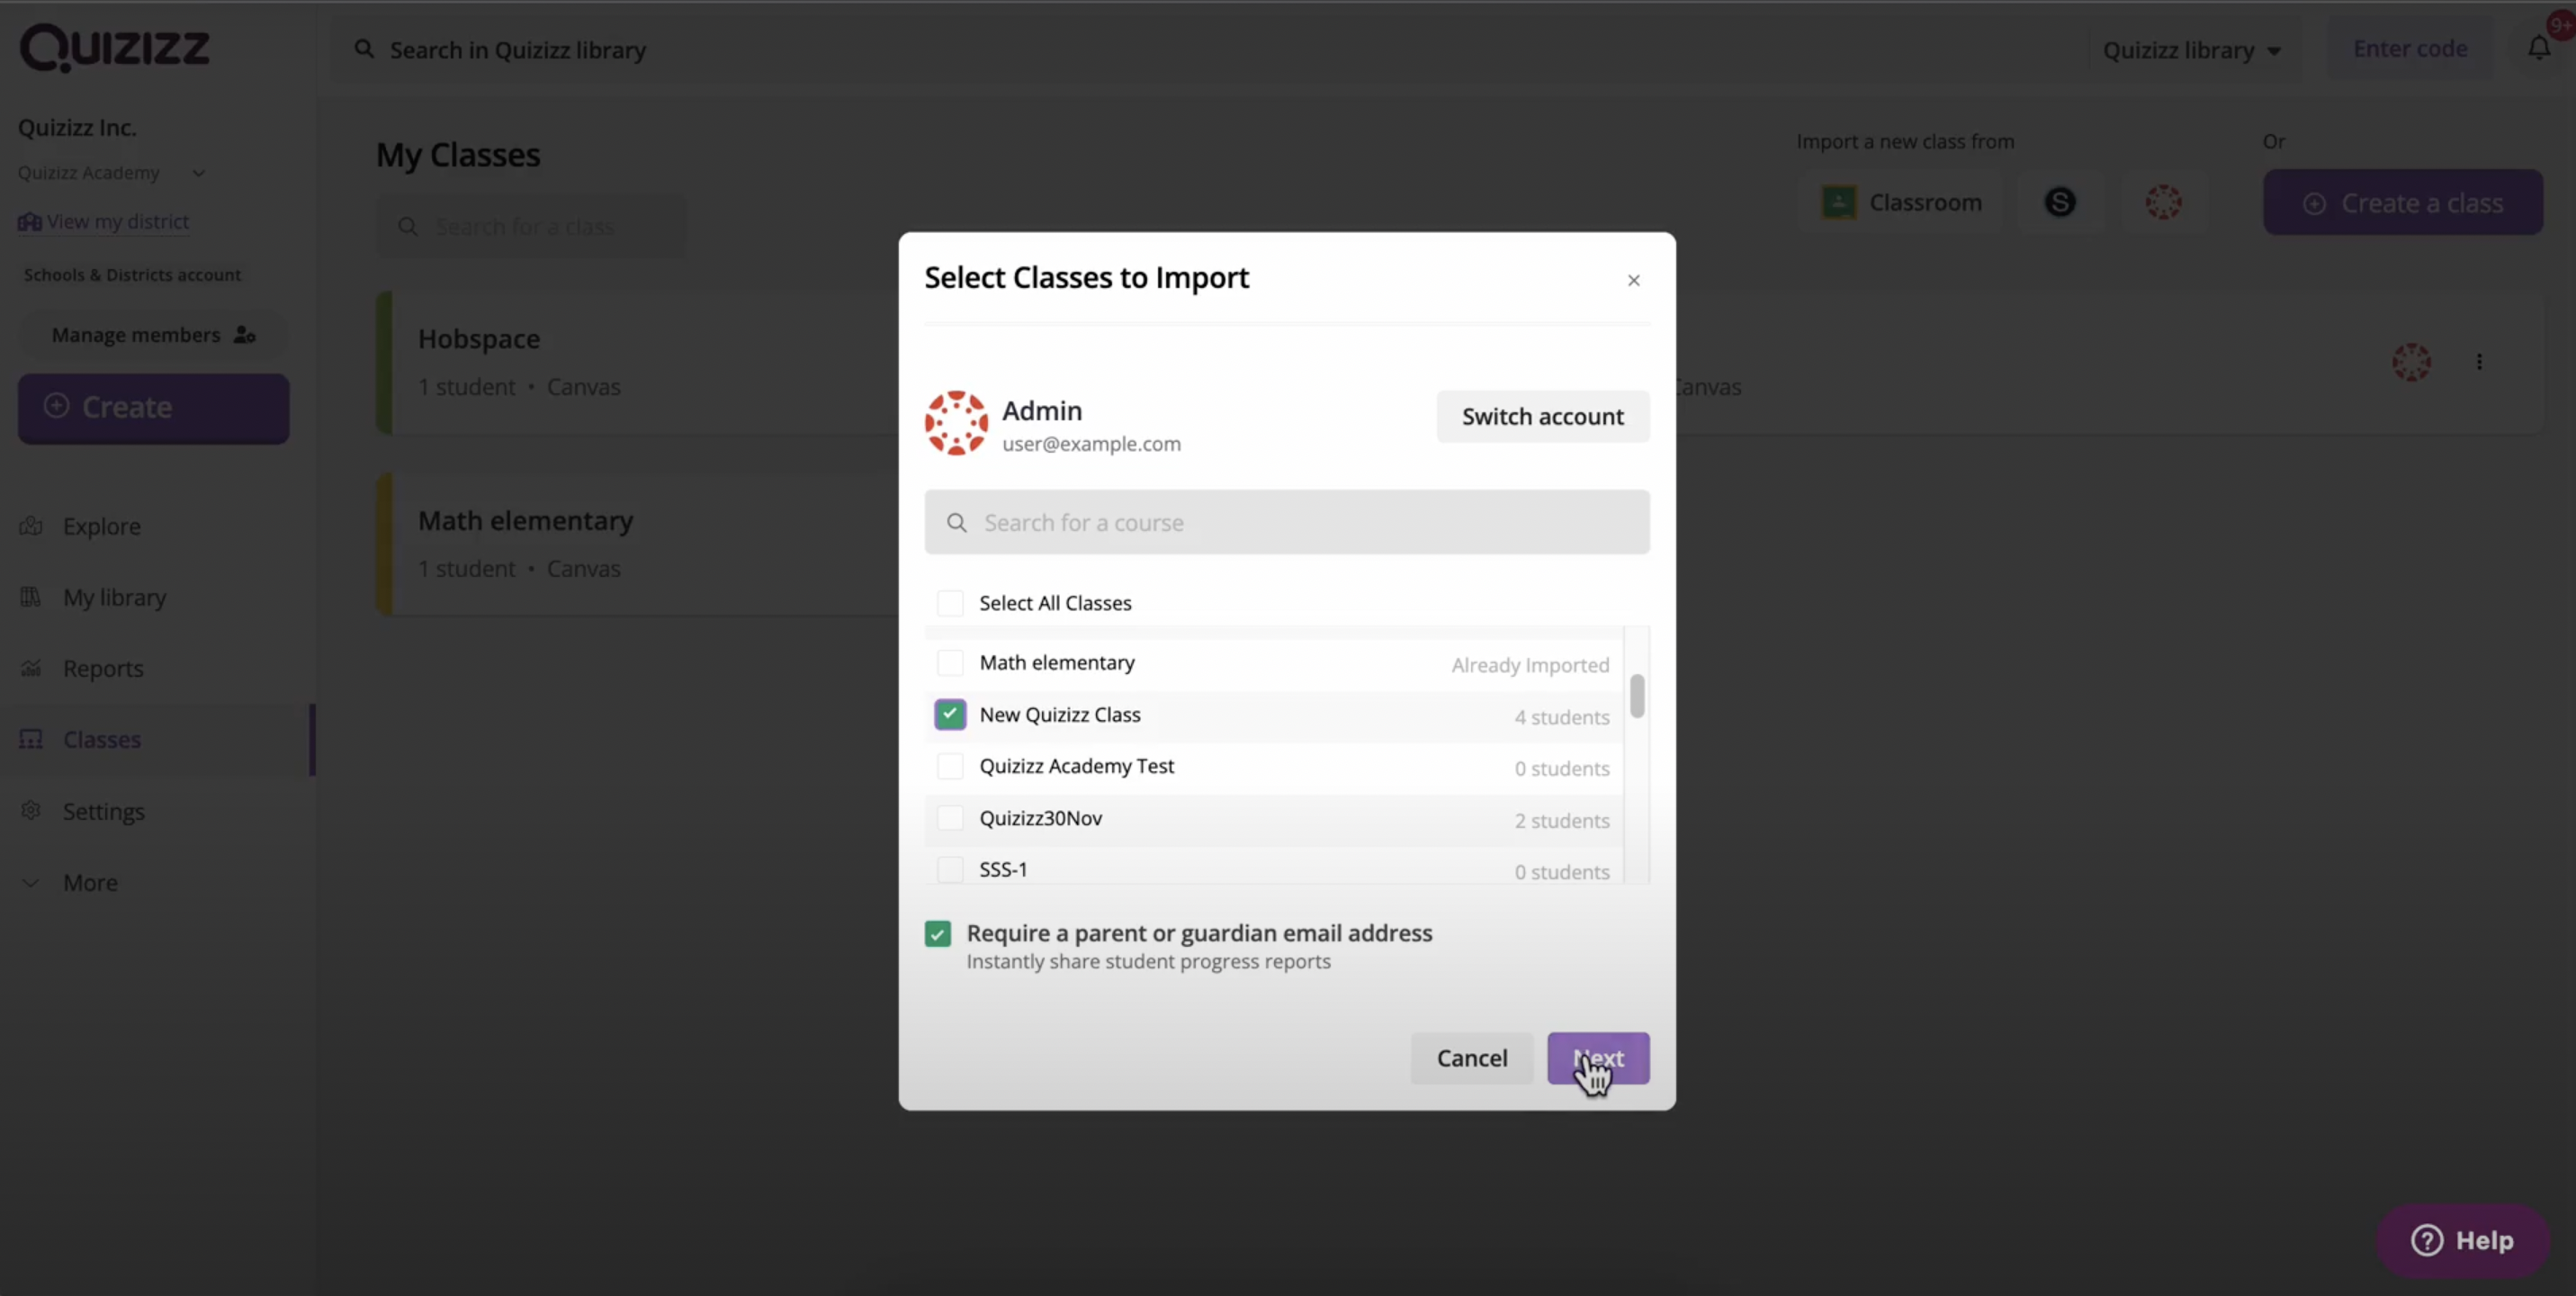Viewport: 2576px width, 1296px height.
Task: Disable require parent or guardian email
Action: (938, 934)
